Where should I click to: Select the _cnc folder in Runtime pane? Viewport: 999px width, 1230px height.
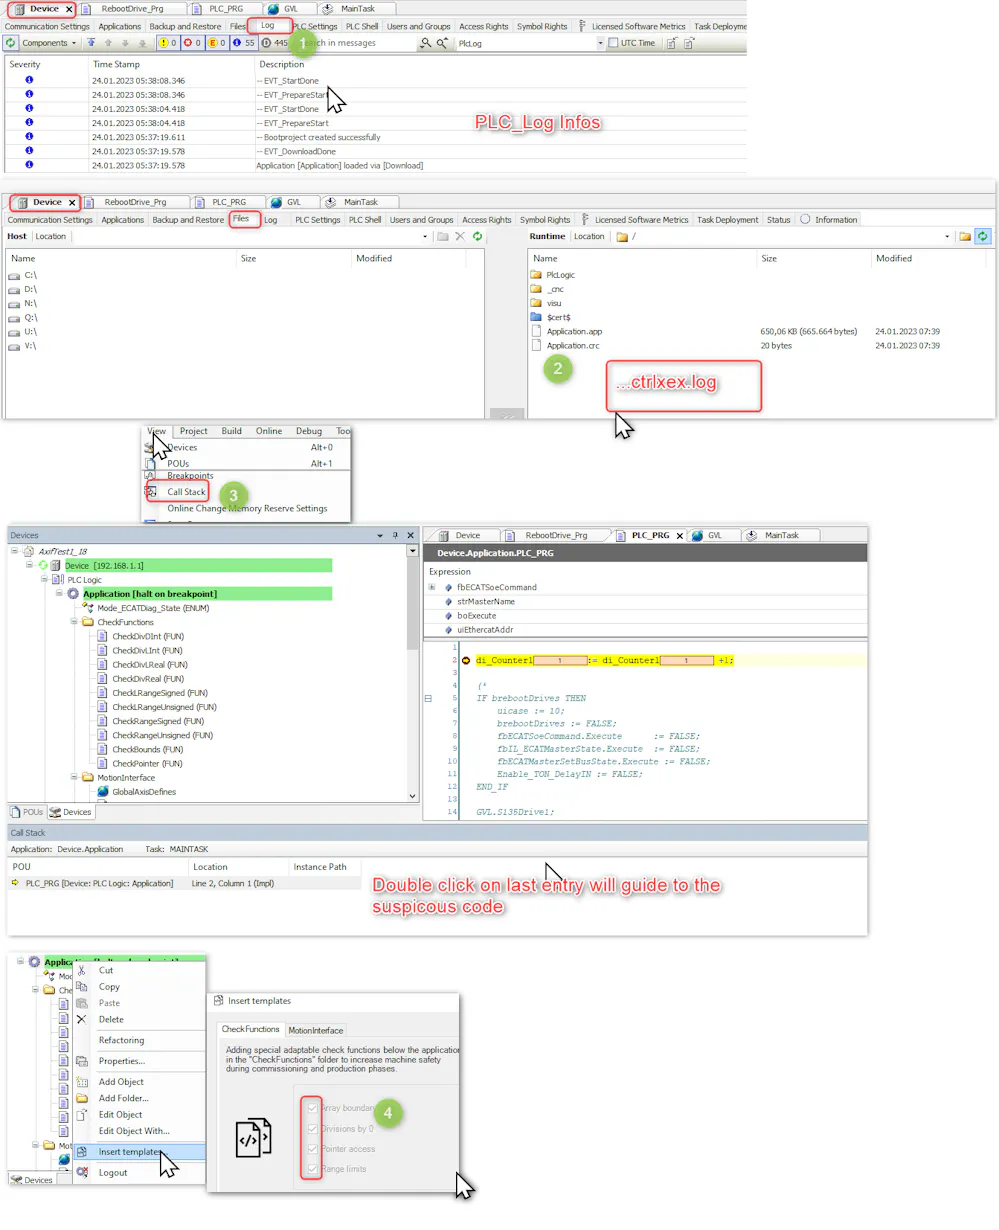click(x=547, y=289)
